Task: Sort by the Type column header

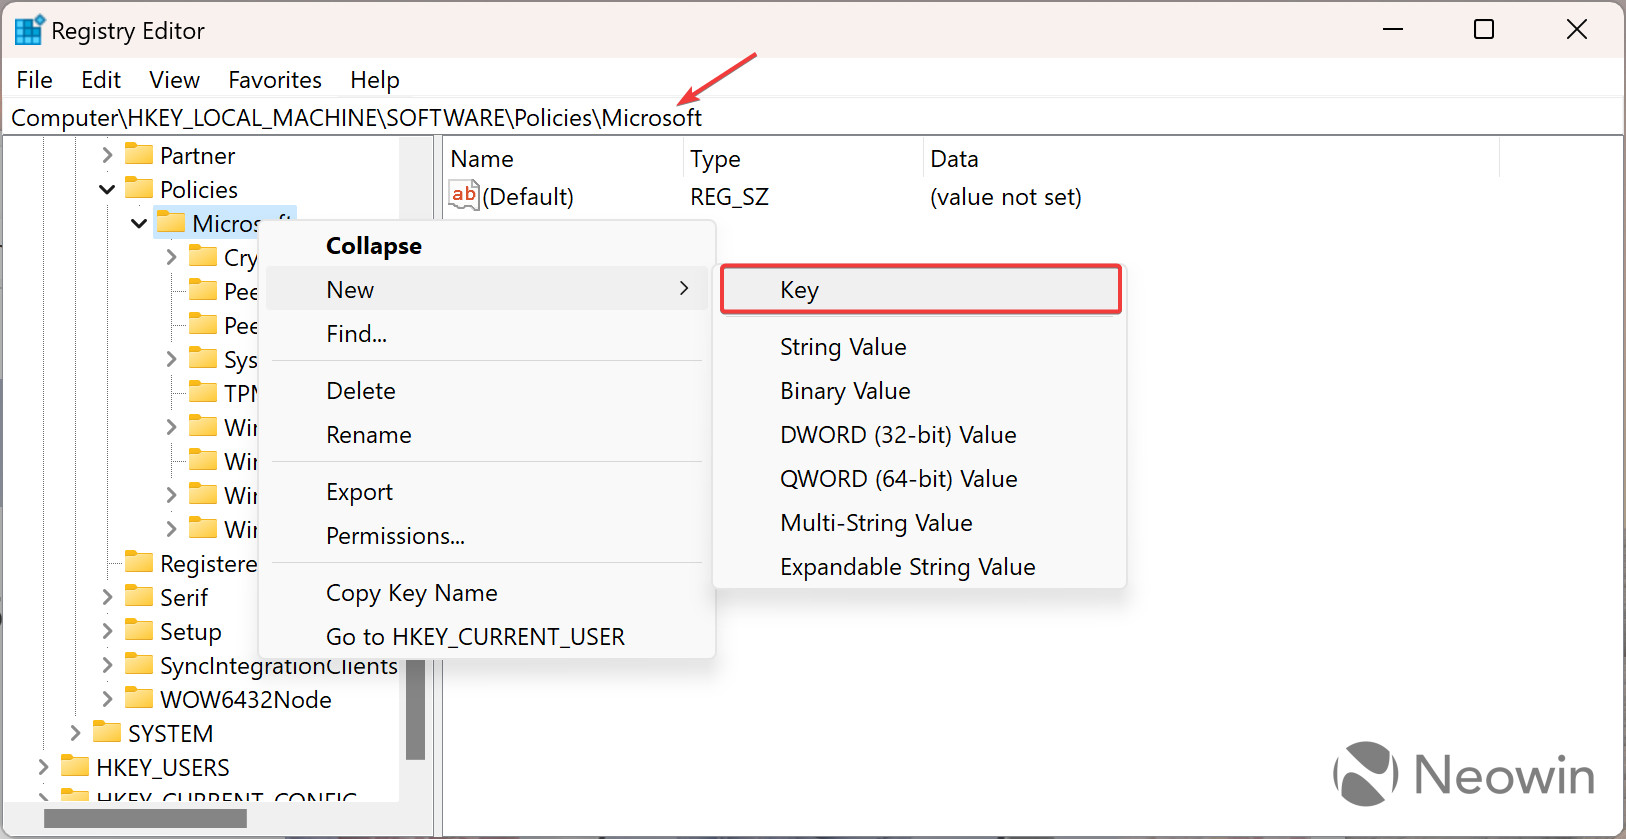Action: click(x=804, y=159)
